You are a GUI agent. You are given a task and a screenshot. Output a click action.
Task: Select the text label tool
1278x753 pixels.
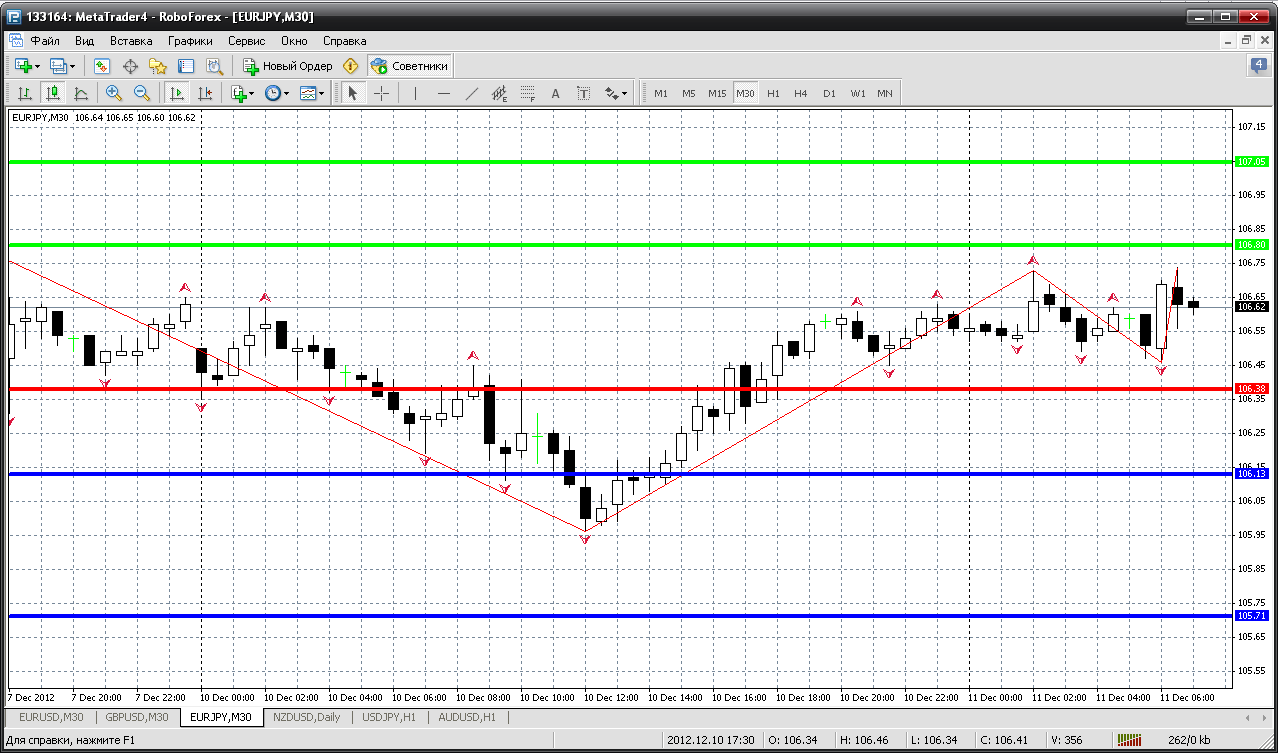click(x=584, y=93)
